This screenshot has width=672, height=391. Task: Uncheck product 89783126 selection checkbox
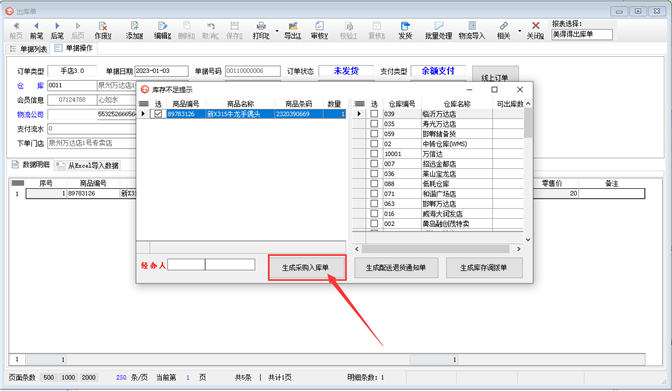click(x=158, y=114)
